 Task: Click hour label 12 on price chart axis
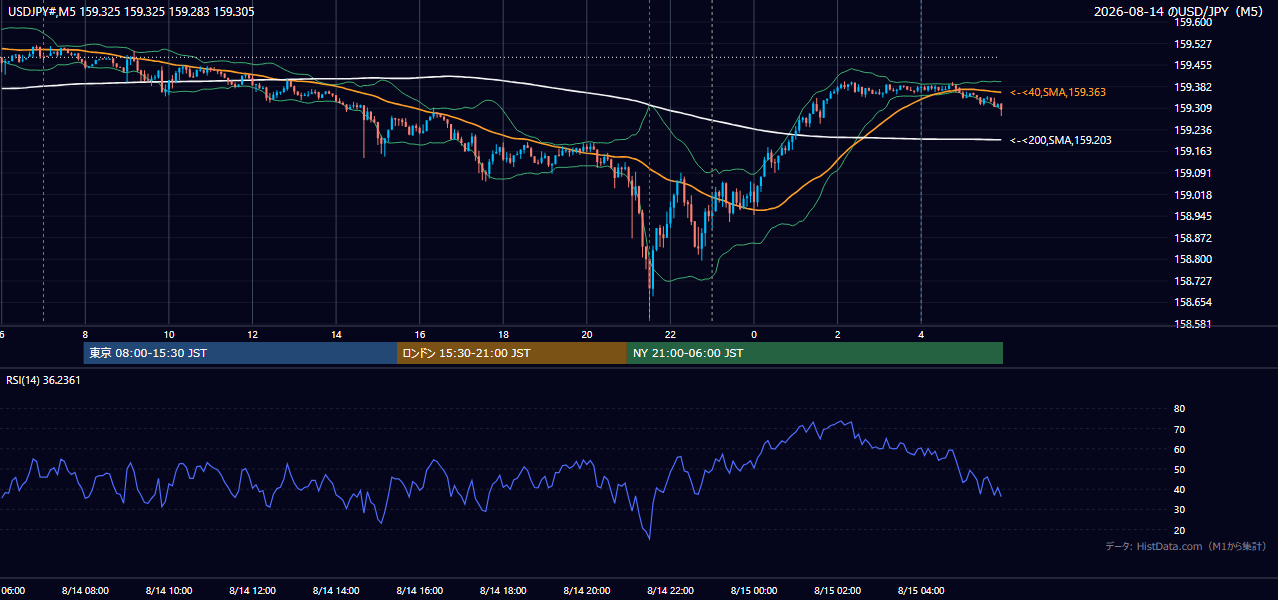(252, 334)
